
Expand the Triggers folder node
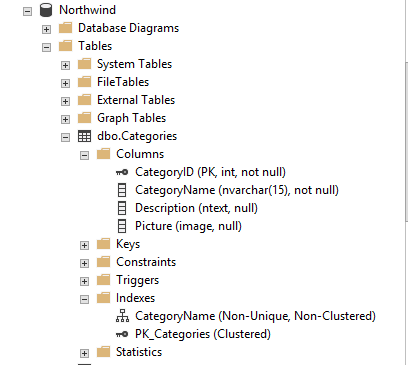pyautogui.click(x=84, y=281)
